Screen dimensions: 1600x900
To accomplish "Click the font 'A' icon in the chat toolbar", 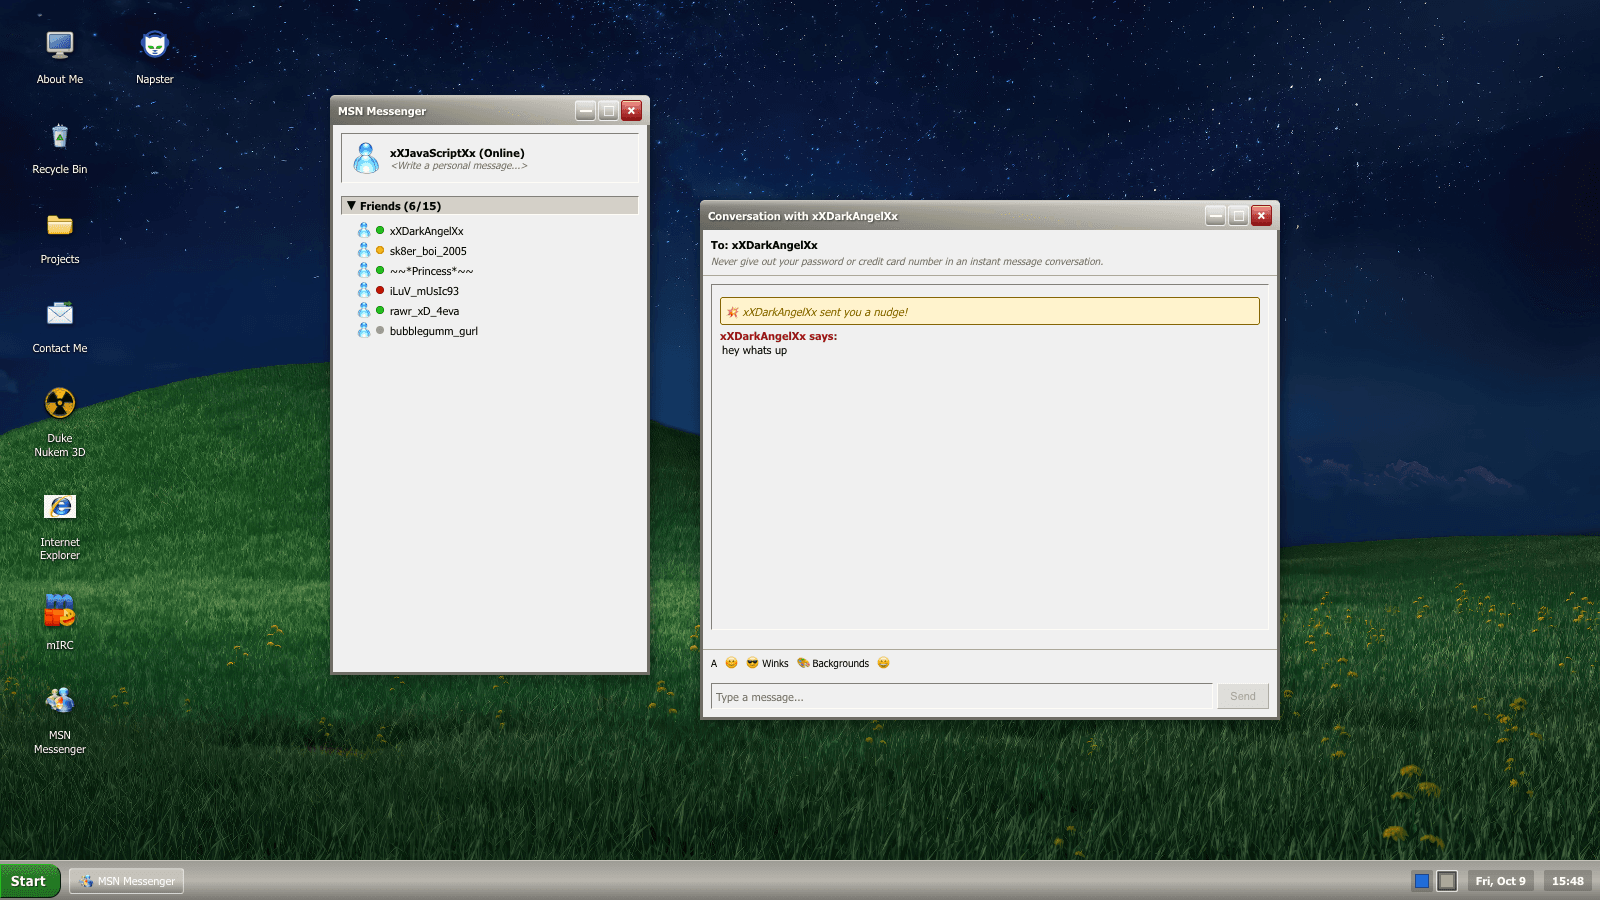I will [714, 664].
